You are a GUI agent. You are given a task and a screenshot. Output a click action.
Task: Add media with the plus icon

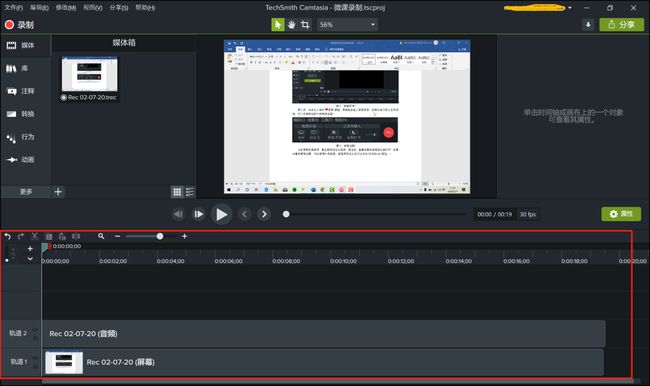(x=58, y=192)
